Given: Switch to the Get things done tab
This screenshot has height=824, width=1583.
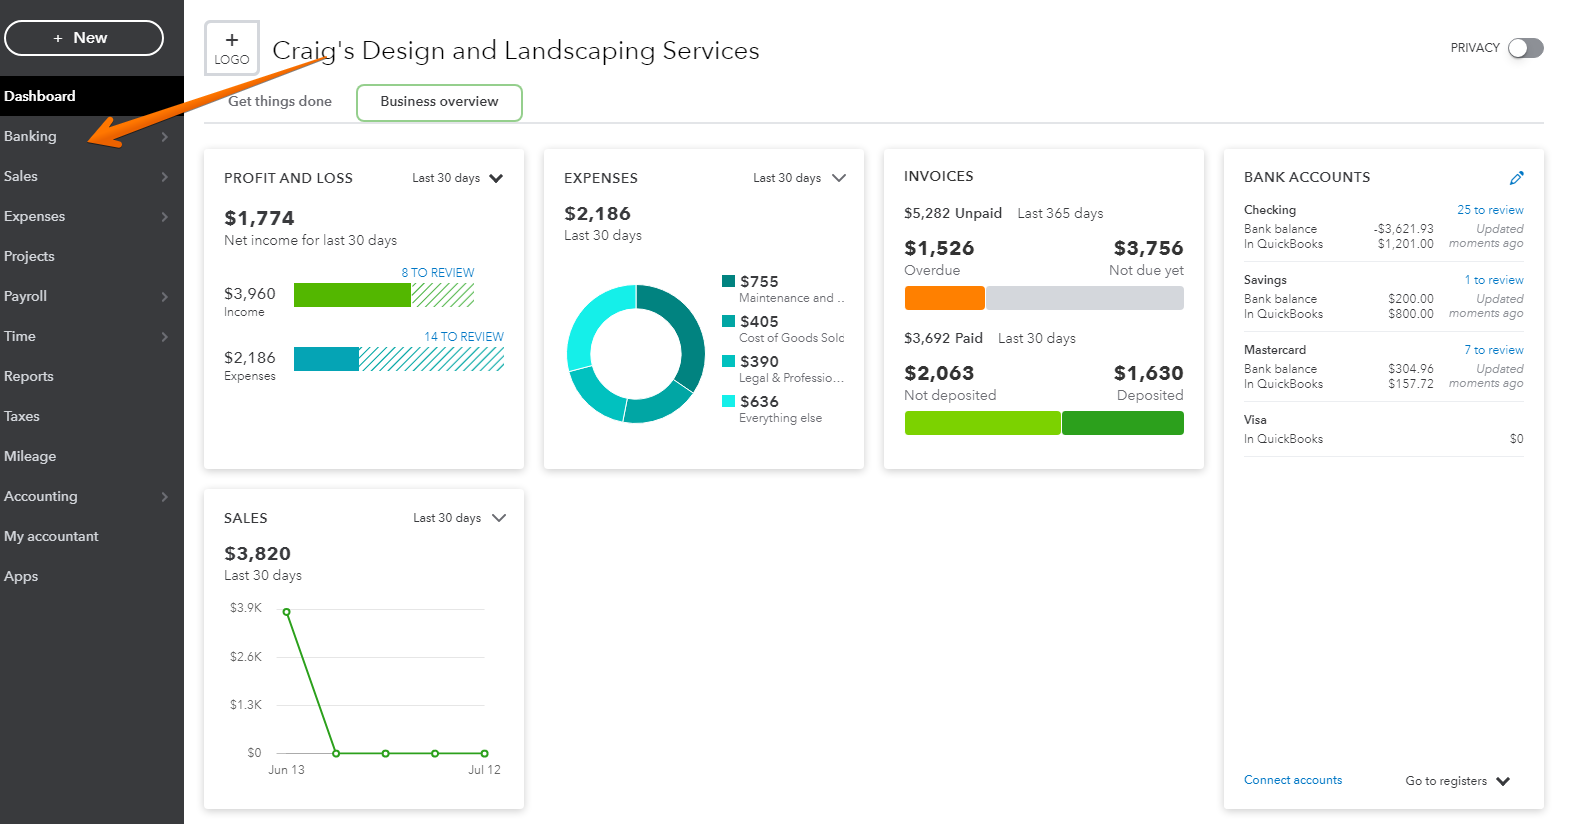Looking at the screenshot, I should pos(280,101).
